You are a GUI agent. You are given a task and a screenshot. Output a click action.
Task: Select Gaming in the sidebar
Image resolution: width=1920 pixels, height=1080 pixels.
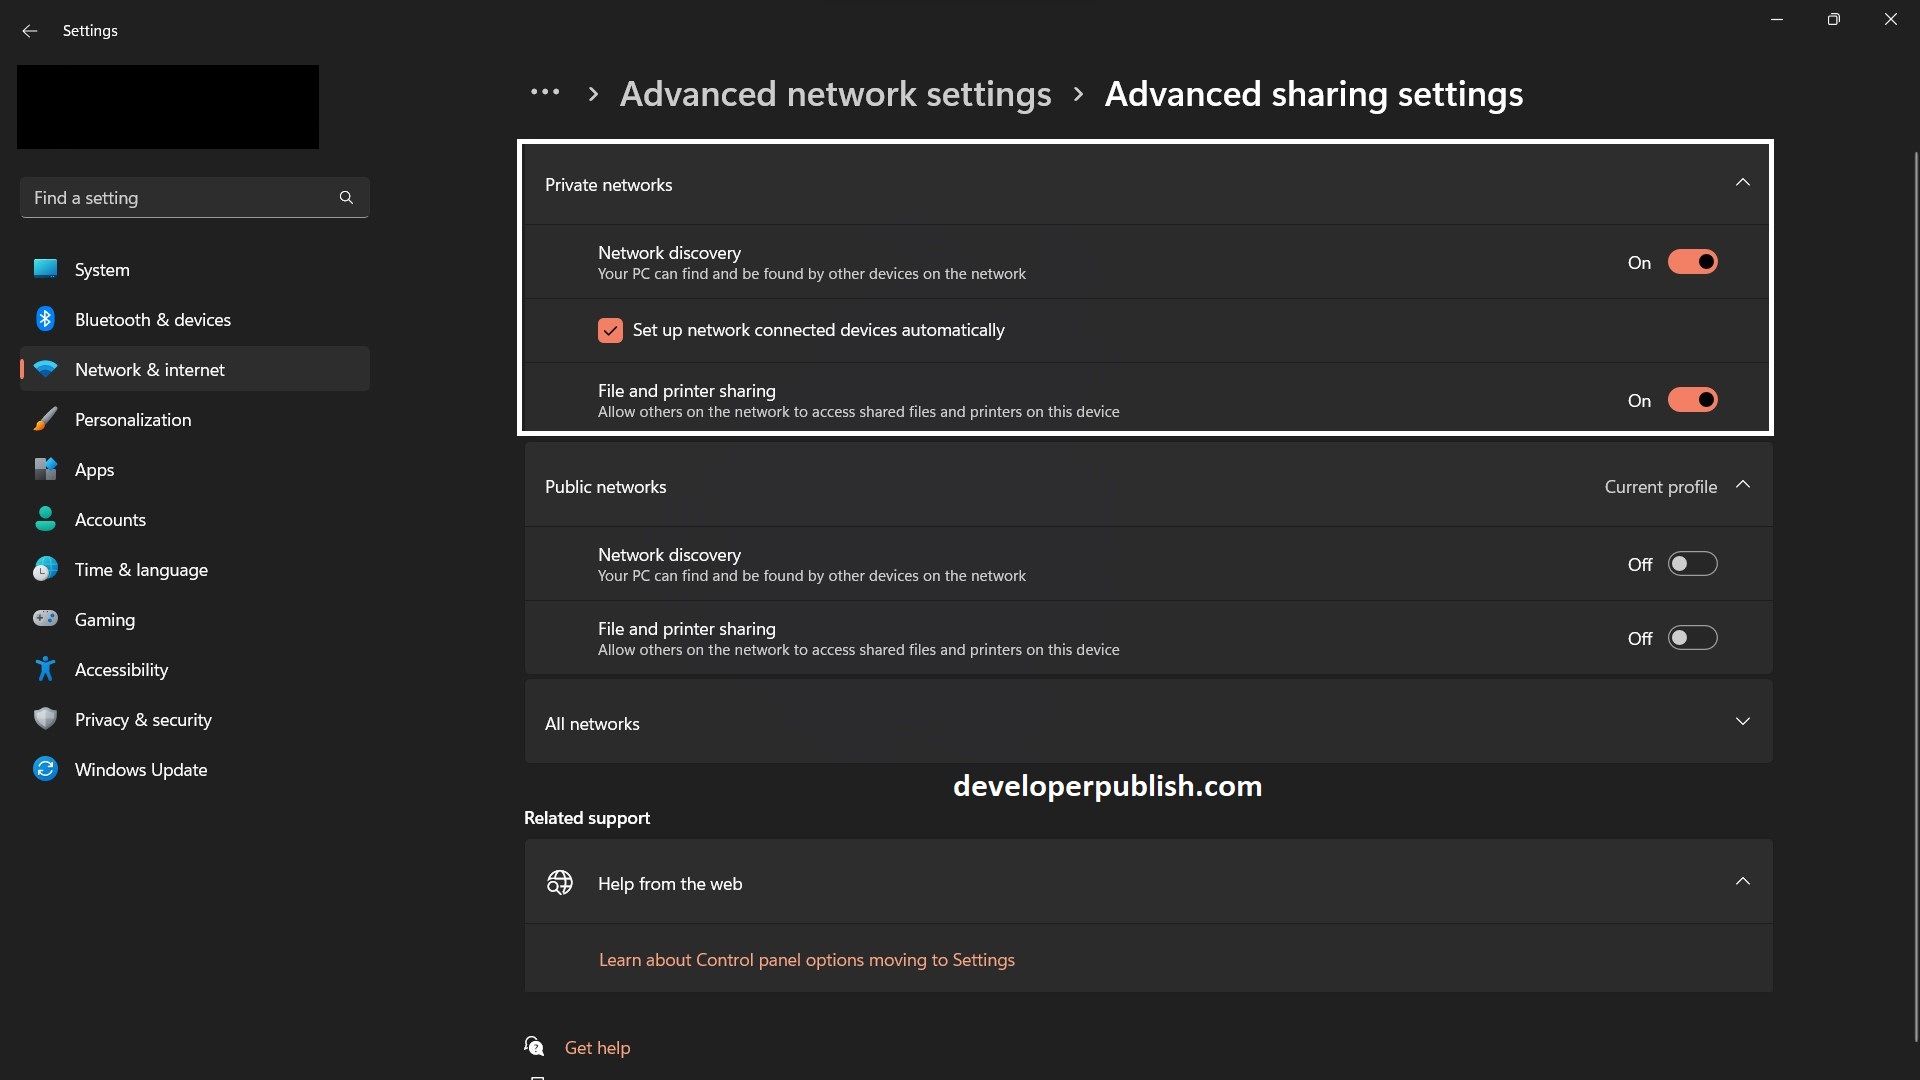click(x=104, y=619)
